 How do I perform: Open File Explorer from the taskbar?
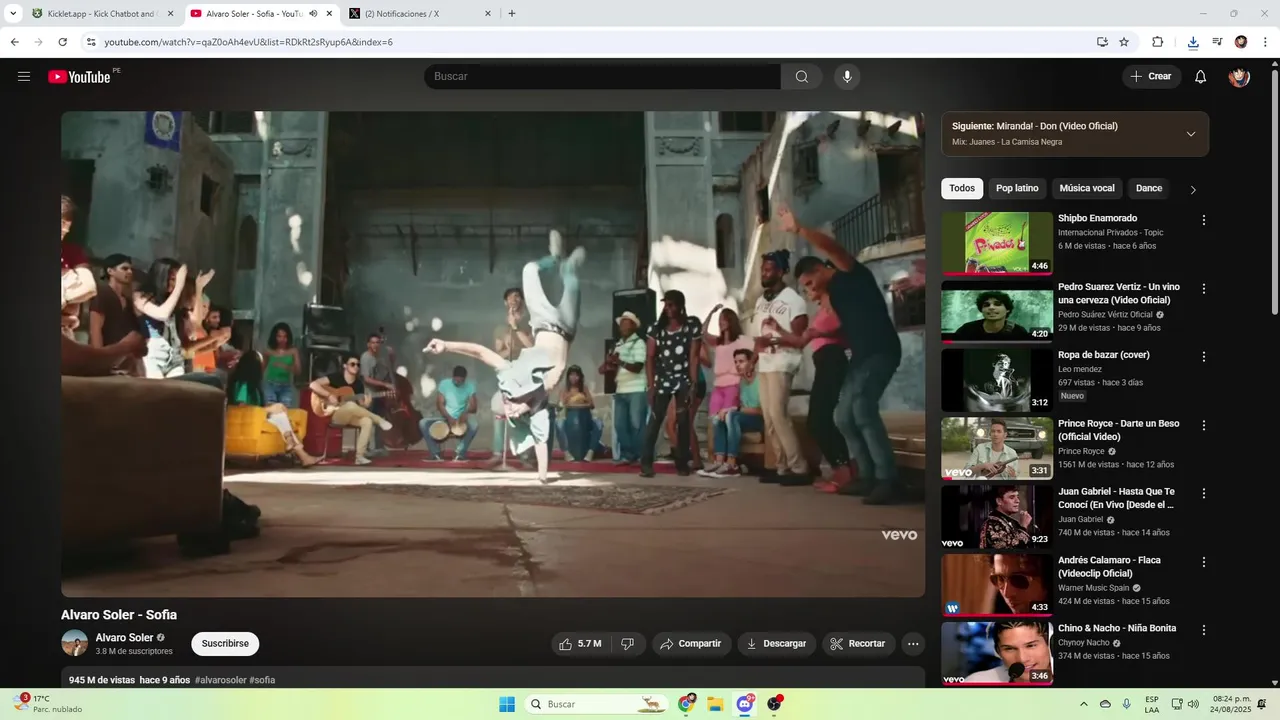click(715, 704)
